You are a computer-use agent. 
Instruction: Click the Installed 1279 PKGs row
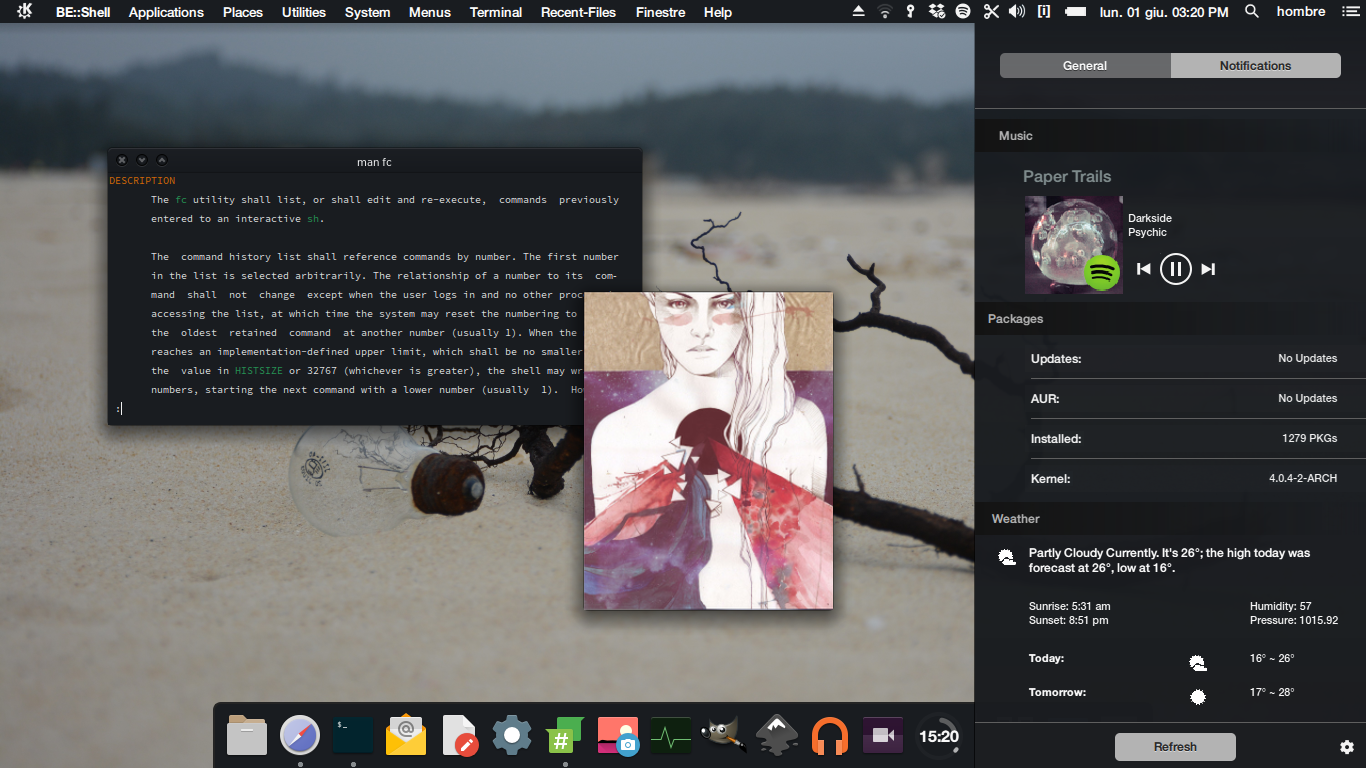(1184, 438)
